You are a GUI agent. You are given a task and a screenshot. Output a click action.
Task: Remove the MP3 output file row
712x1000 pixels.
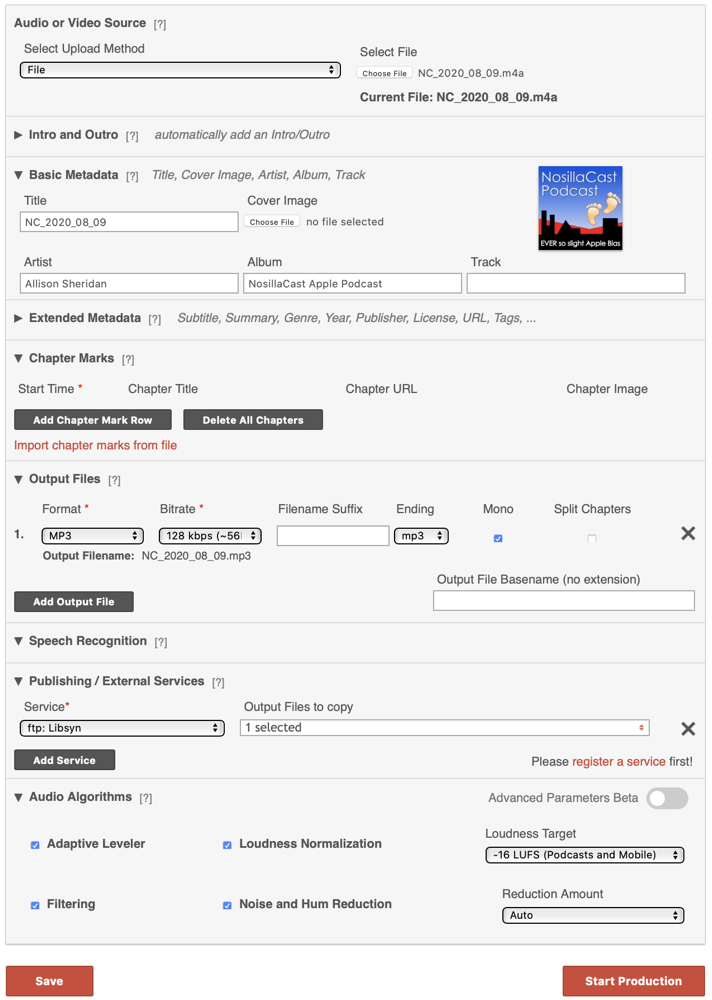(x=688, y=534)
